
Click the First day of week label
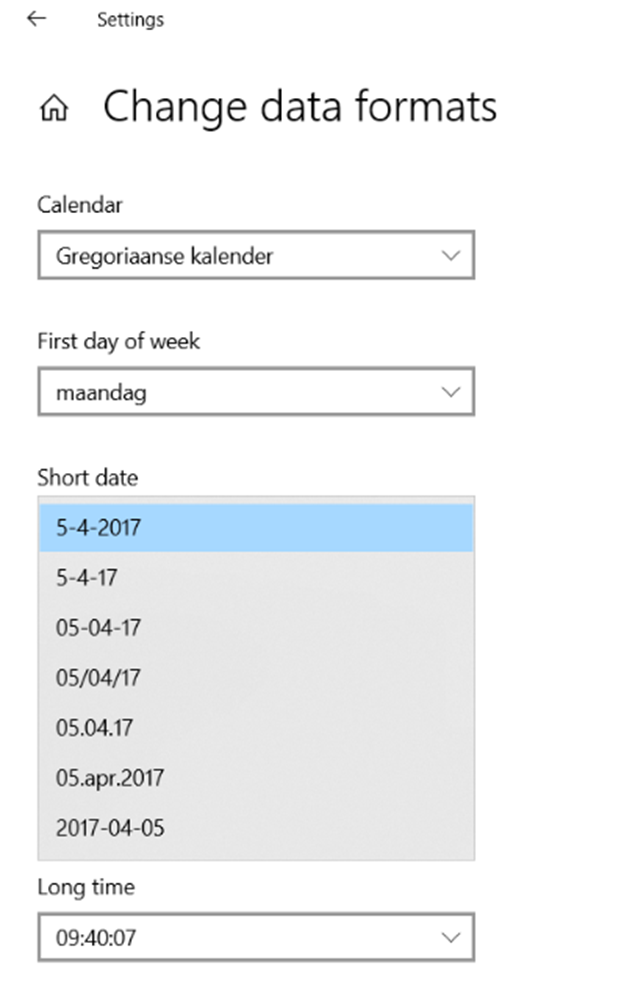118,341
